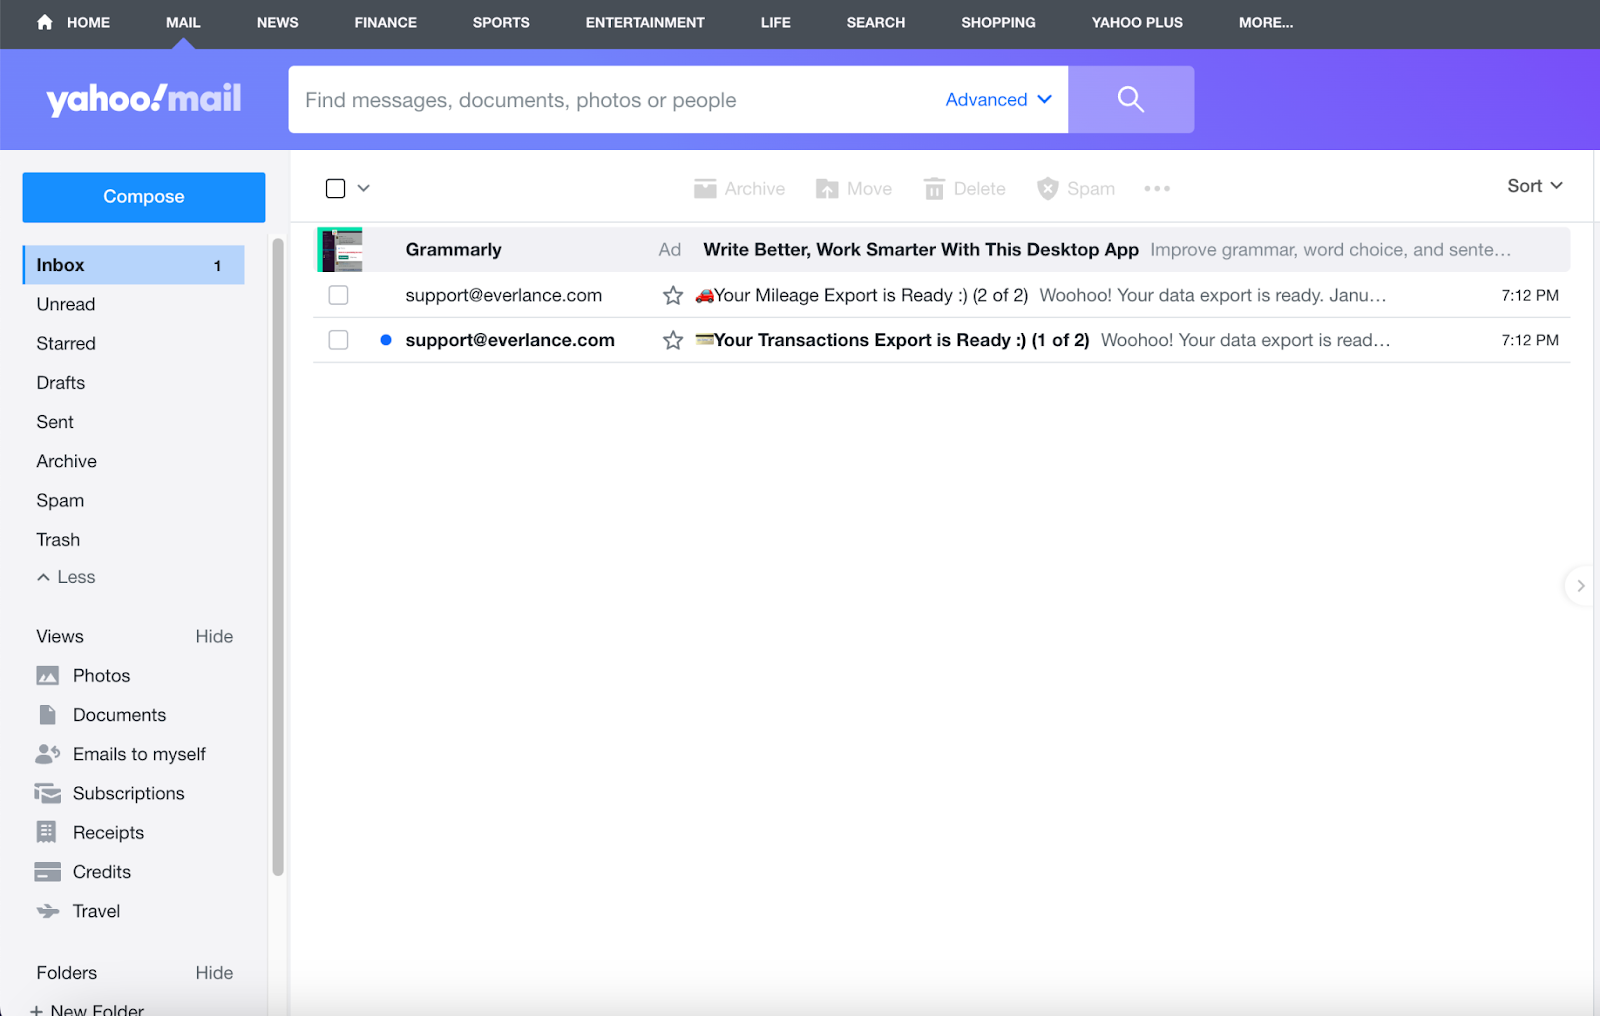The height and width of the screenshot is (1016, 1600).
Task: Click the Compose button
Action: pyautogui.click(x=144, y=197)
